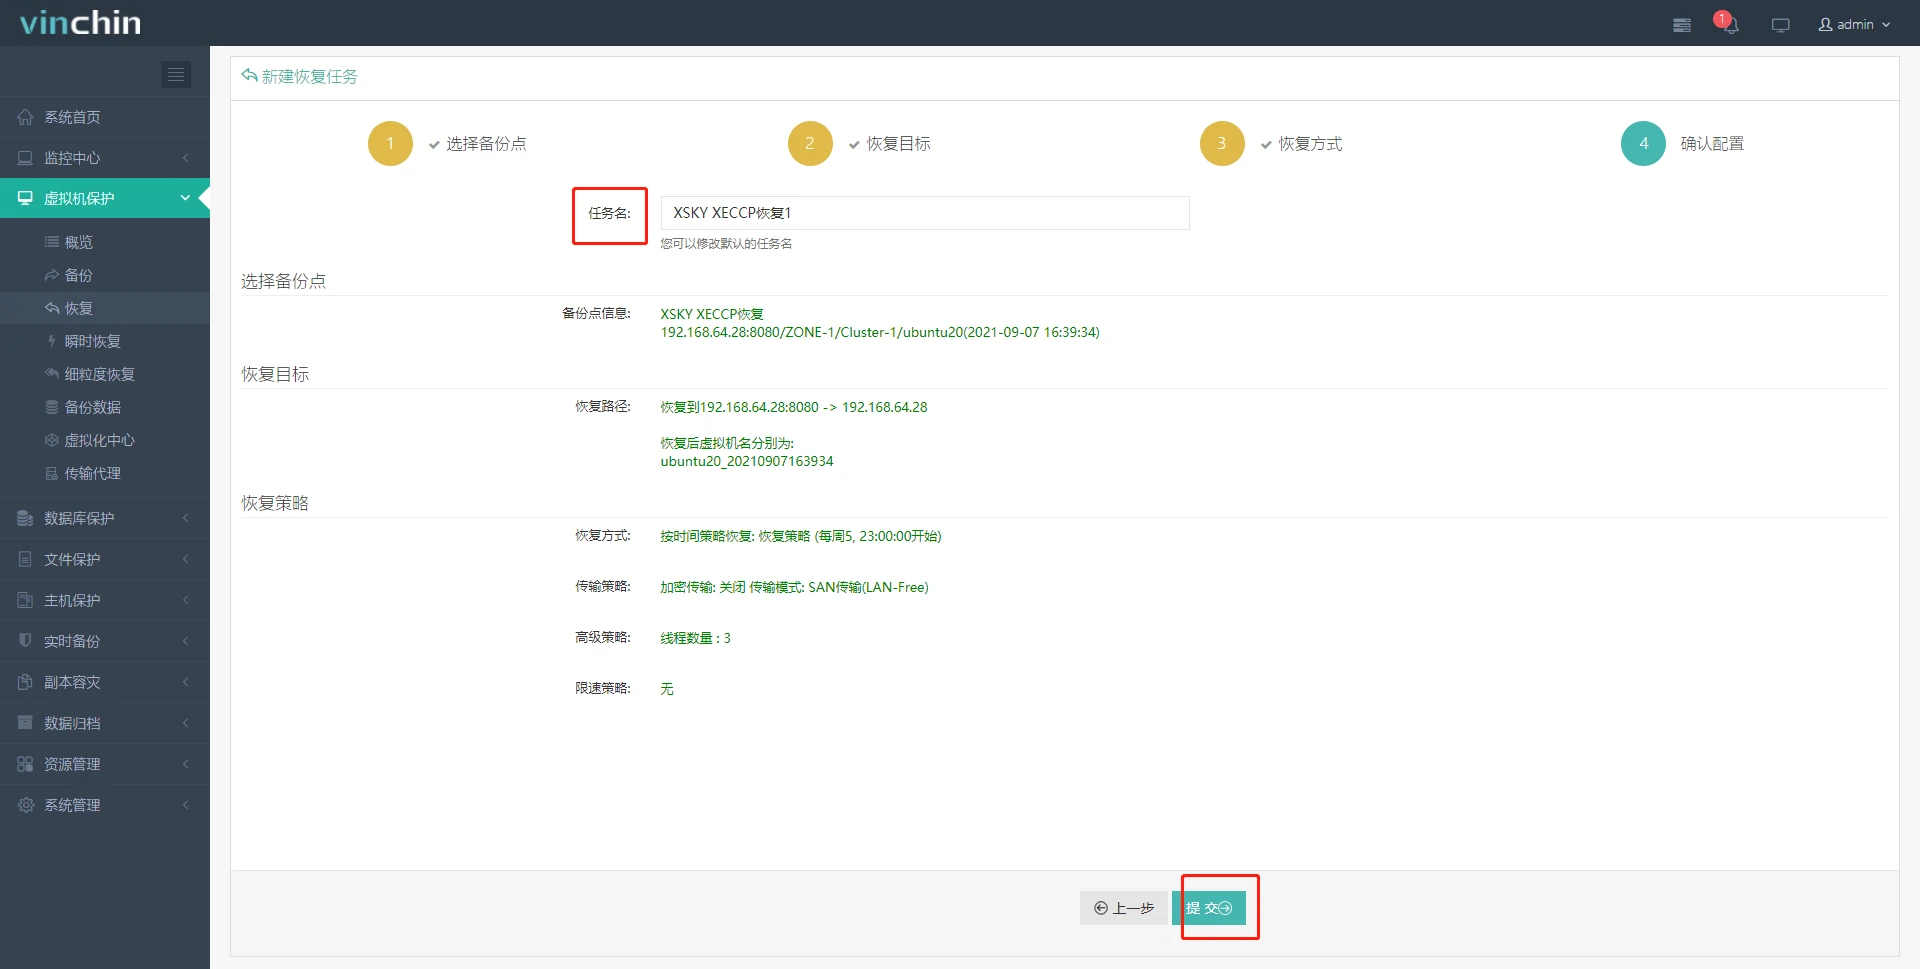Expand the 副本容灾 menu
This screenshot has width=1920, height=969.
[105, 682]
